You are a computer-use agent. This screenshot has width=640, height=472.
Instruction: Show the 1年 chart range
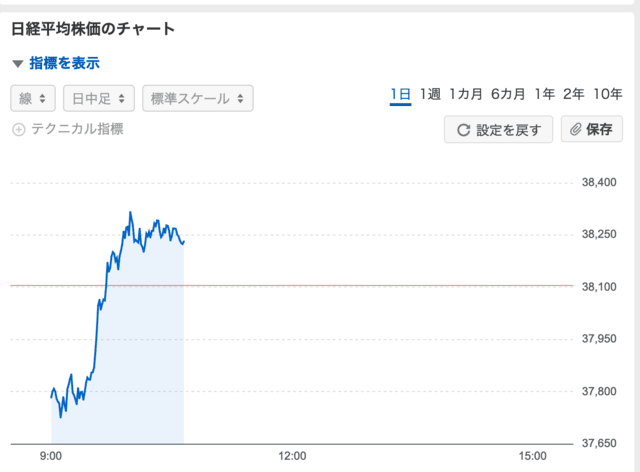tap(545, 94)
